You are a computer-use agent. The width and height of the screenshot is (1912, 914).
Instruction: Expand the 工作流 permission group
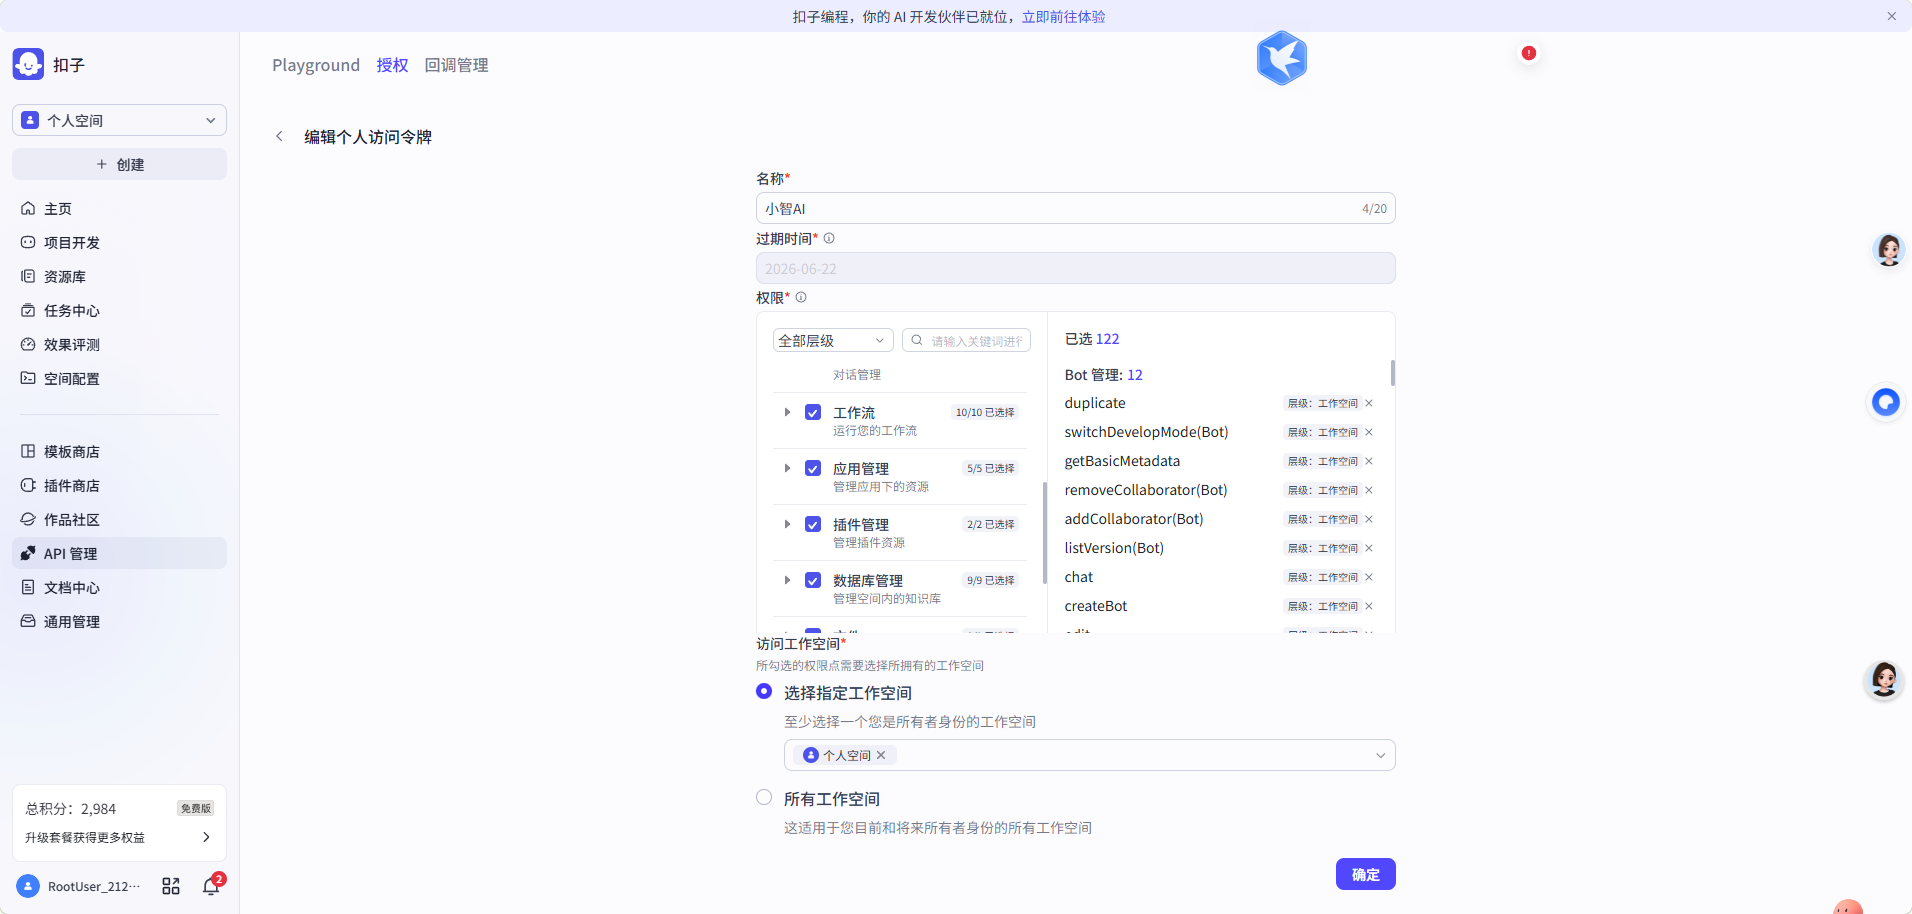pos(787,412)
